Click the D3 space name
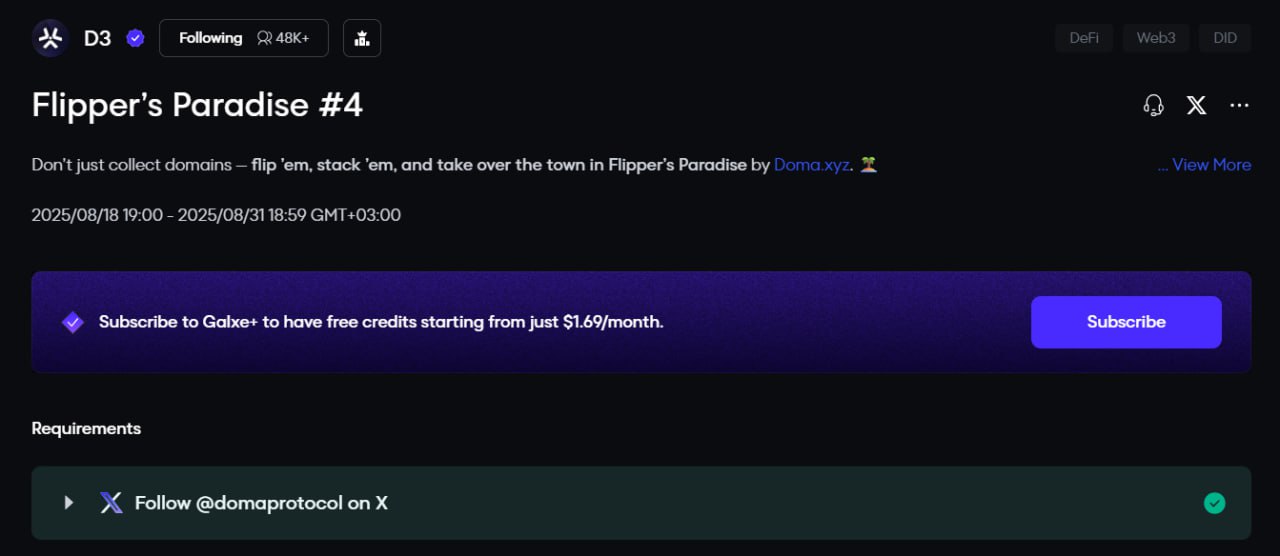 (x=97, y=38)
